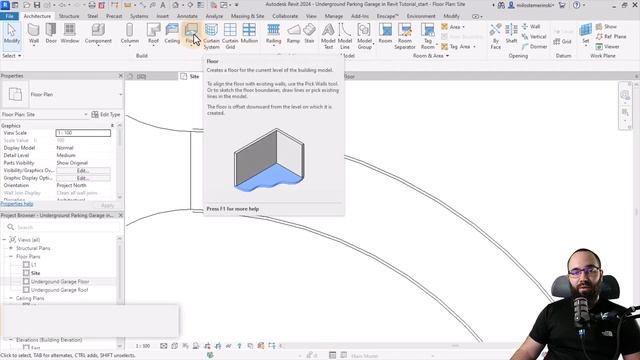Choose the Model Group tool
This screenshot has height=360, width=640.
pos(364,36)
